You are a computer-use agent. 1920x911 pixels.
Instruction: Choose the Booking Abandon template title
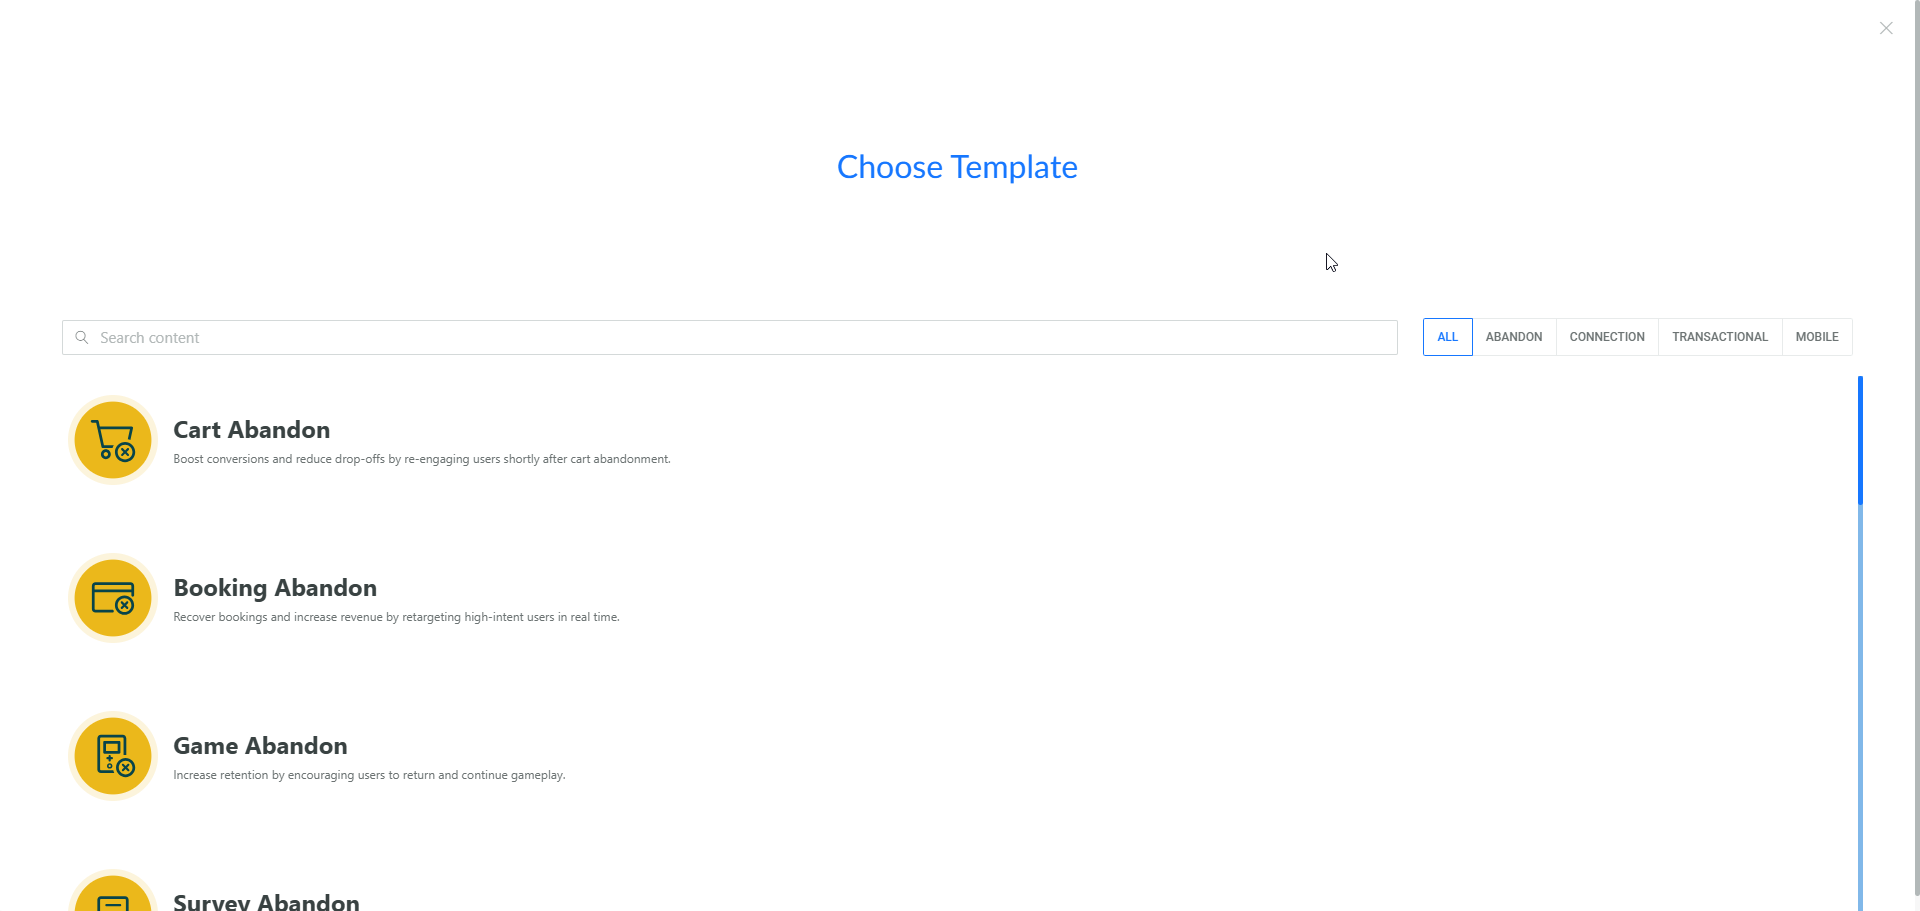click(x=275, y=588)
